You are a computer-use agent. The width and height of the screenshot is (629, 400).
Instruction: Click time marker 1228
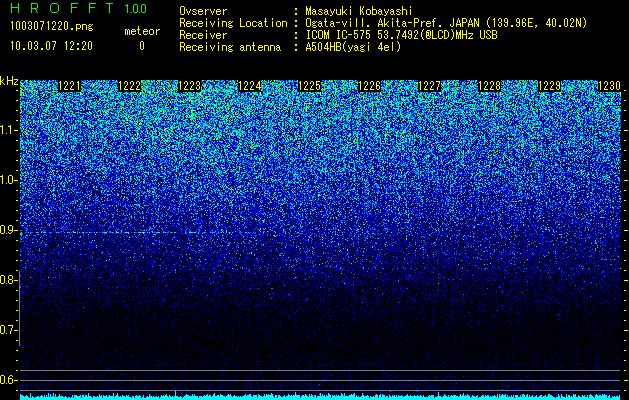(490, 86)
